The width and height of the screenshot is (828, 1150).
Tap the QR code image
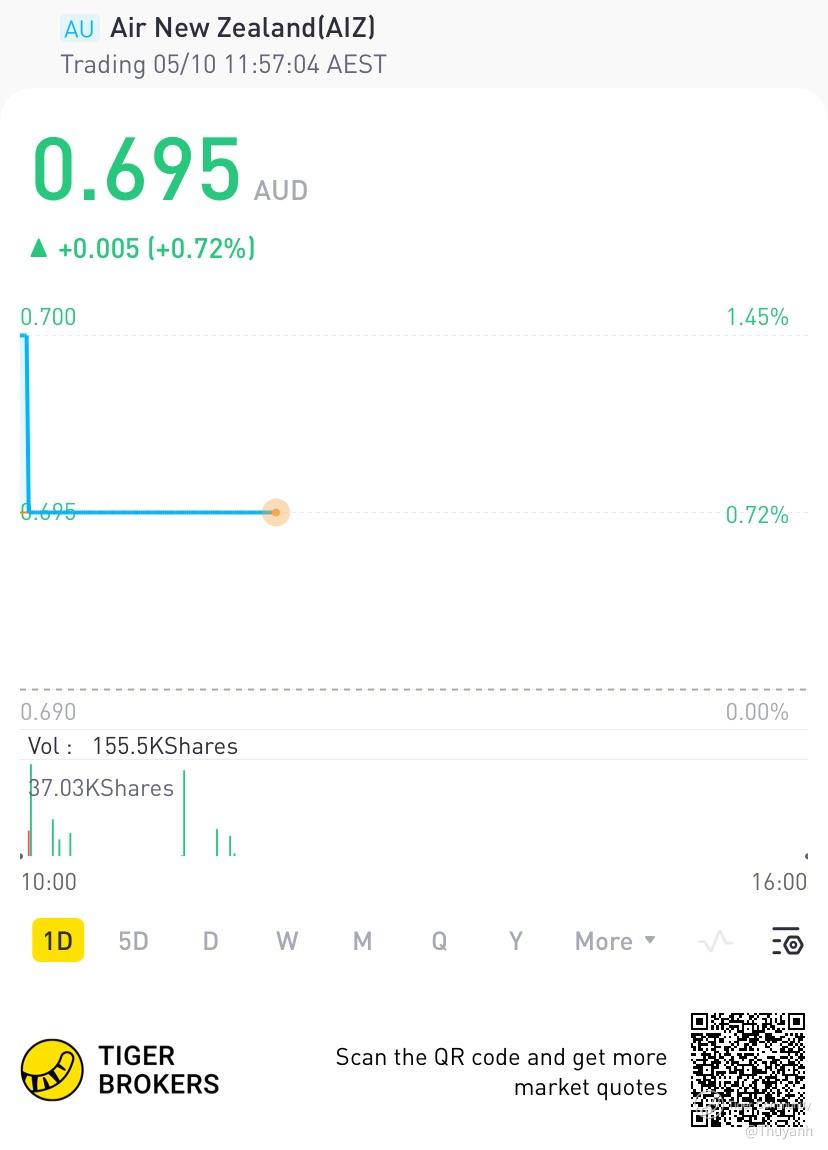(x=748, y=1069)
